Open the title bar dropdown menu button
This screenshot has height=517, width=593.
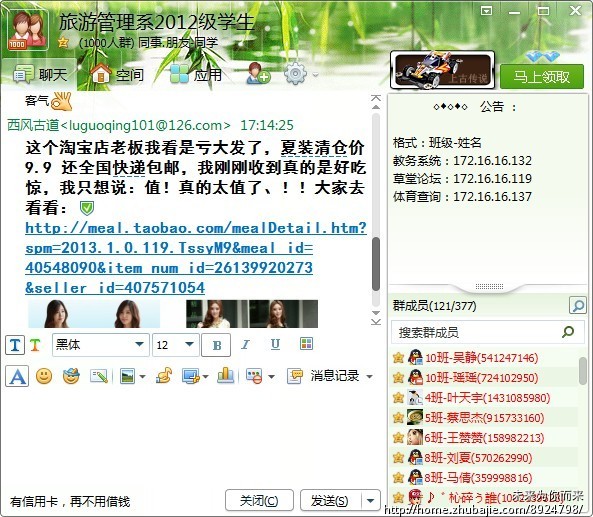486,11
